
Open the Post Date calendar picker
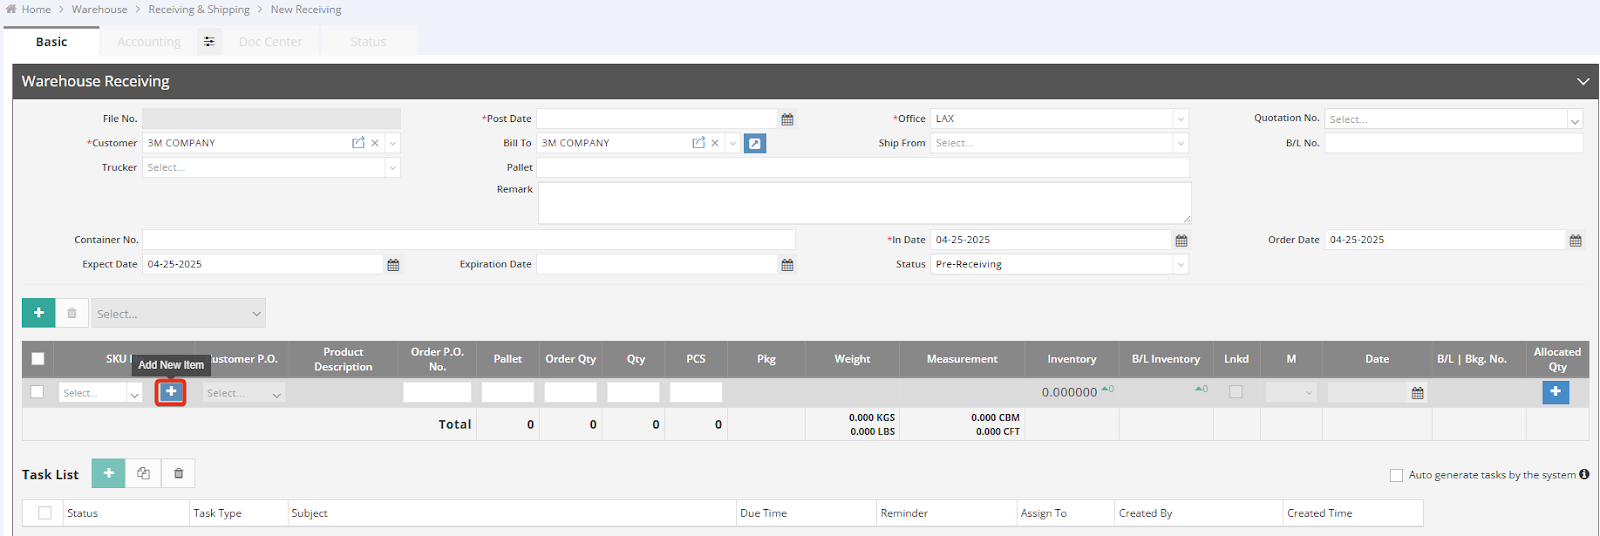(787, 119)
